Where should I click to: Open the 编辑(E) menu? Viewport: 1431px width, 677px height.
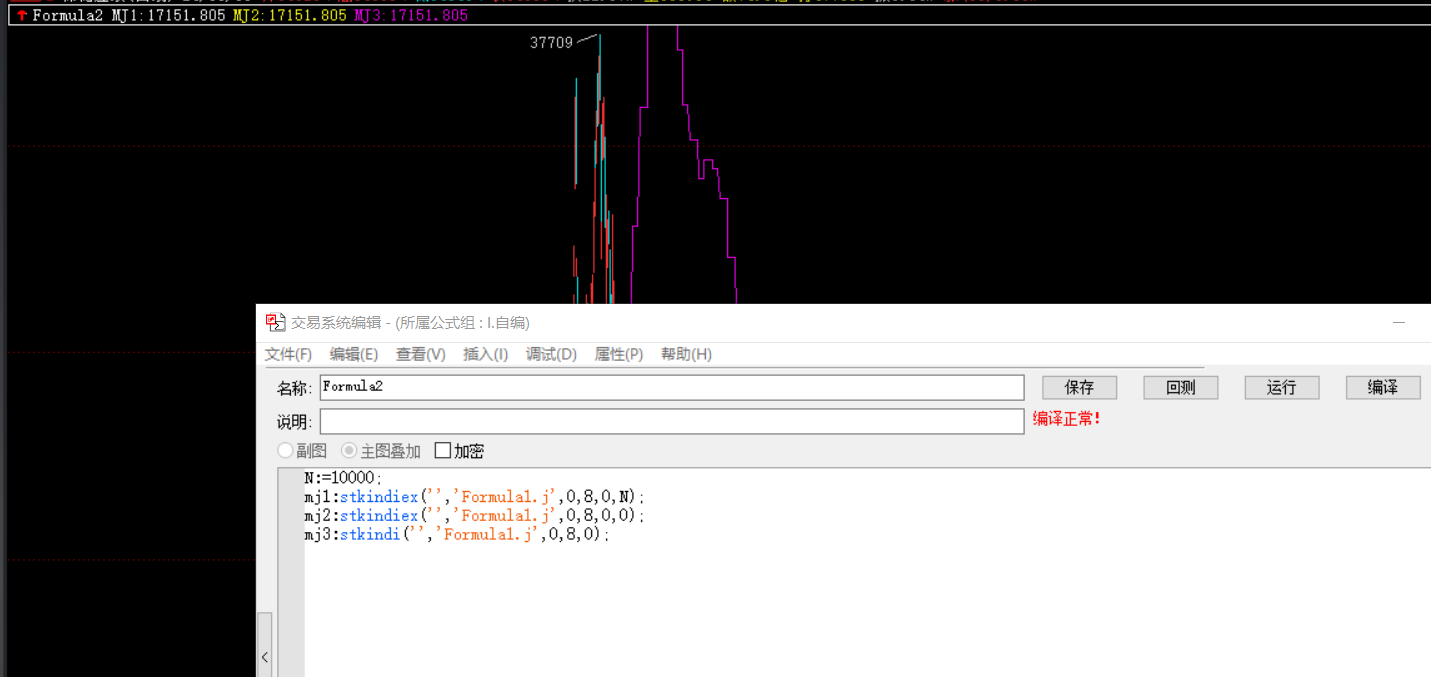coord(354,354)
